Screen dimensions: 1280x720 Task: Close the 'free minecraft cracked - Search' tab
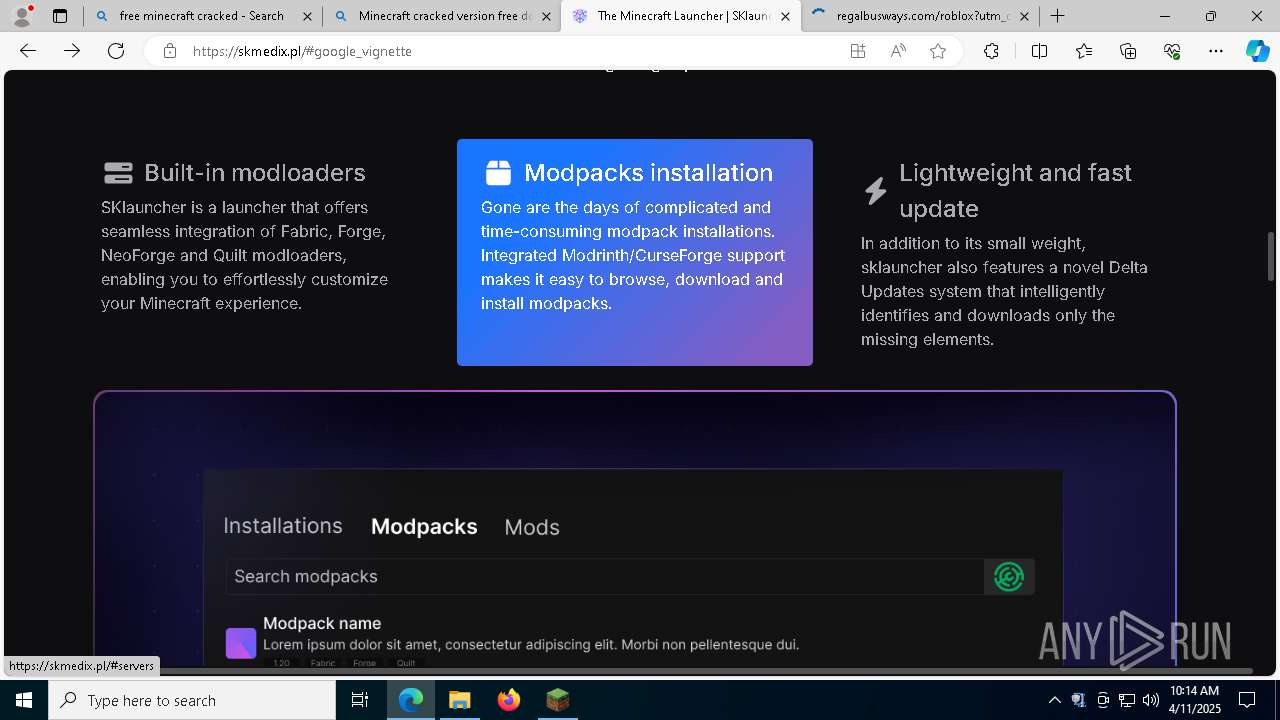[x=307, y=16]
